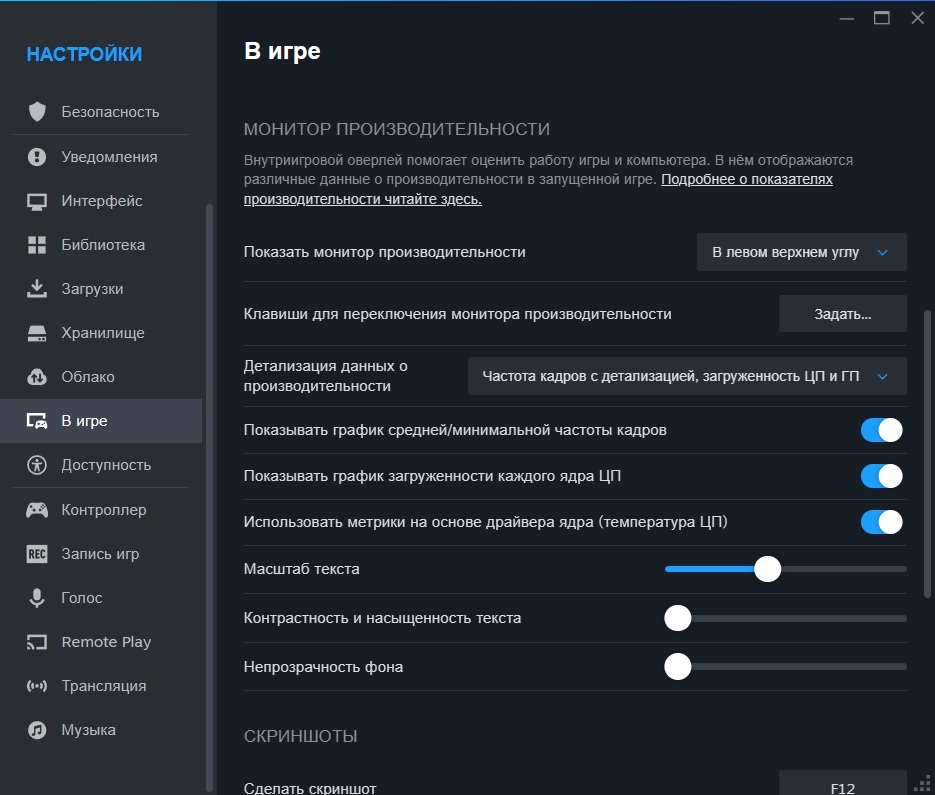
Task: Click the Масштаб текста slider handle
Action: (767, 569)
